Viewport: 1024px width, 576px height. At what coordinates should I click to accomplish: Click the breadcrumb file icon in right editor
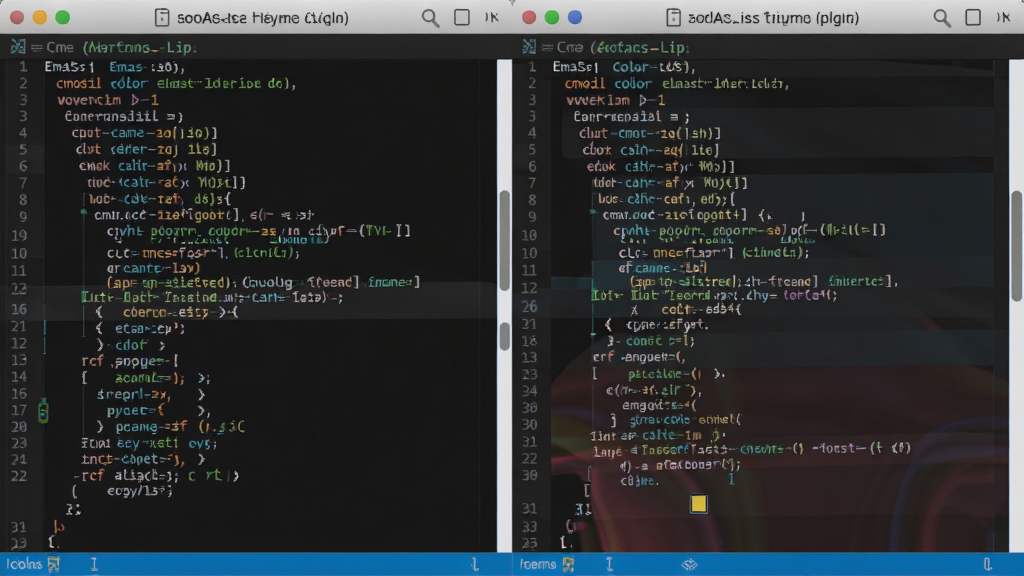[x=528, y=47]
